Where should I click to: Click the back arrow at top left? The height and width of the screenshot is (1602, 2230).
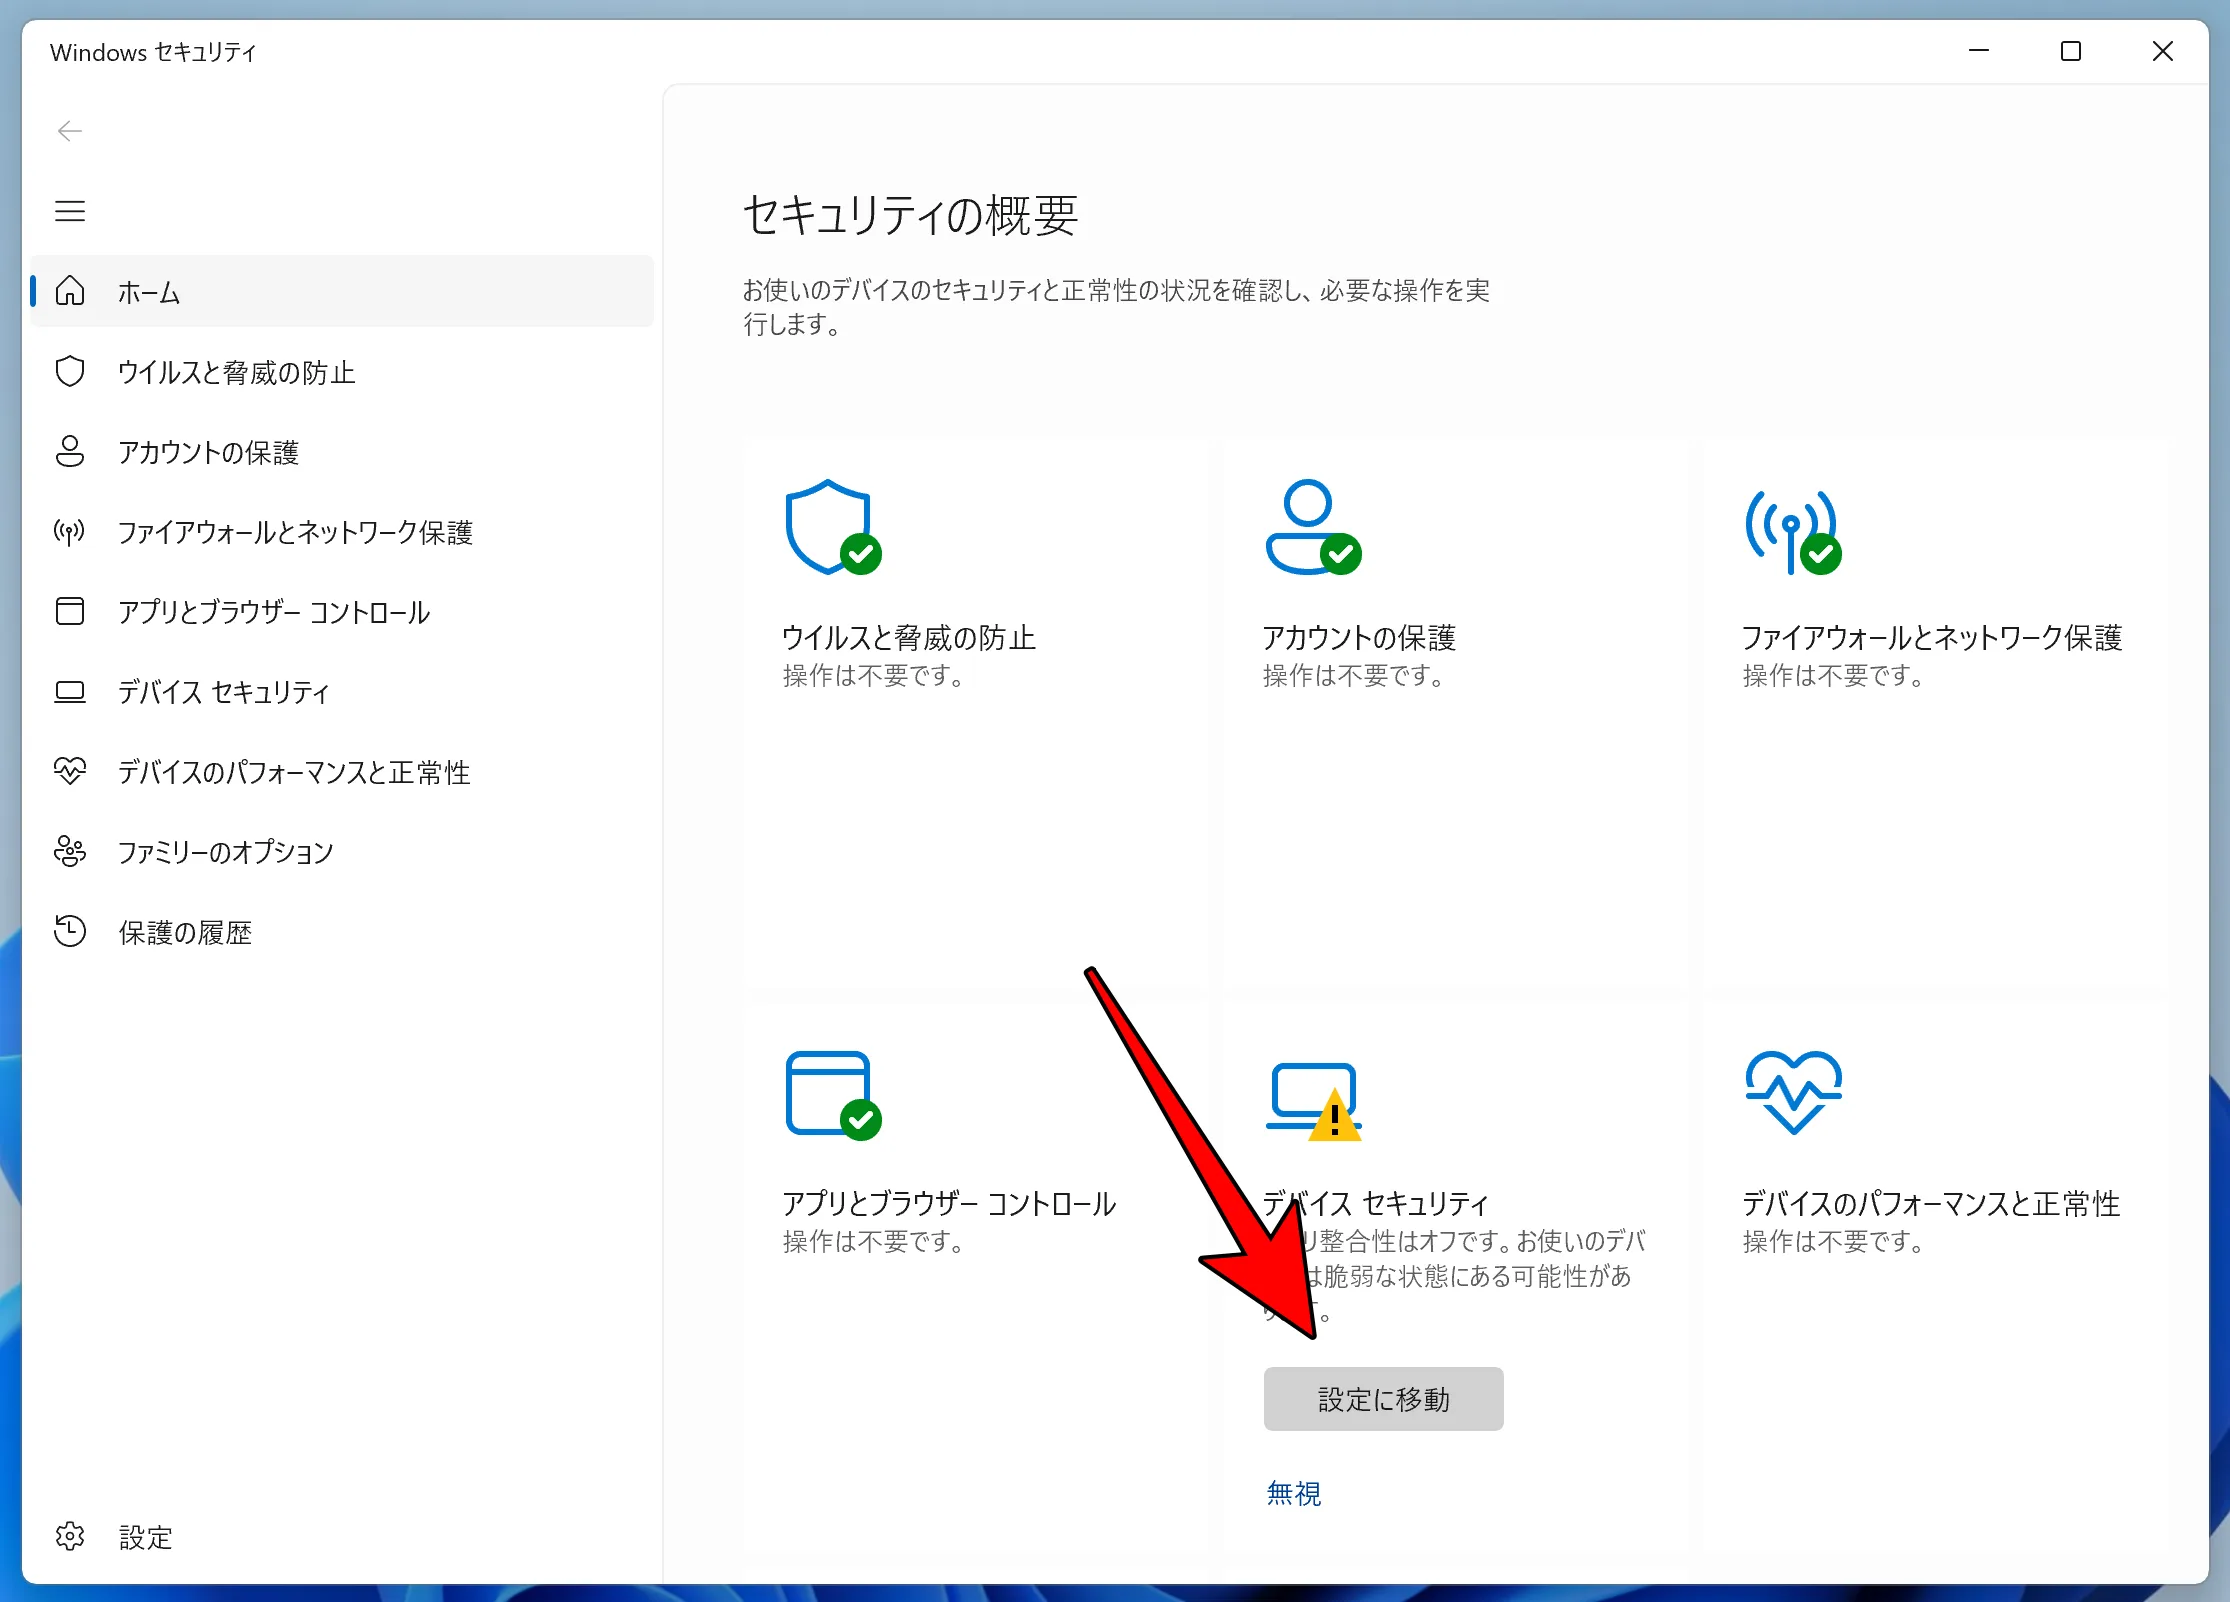coord(69,130)
